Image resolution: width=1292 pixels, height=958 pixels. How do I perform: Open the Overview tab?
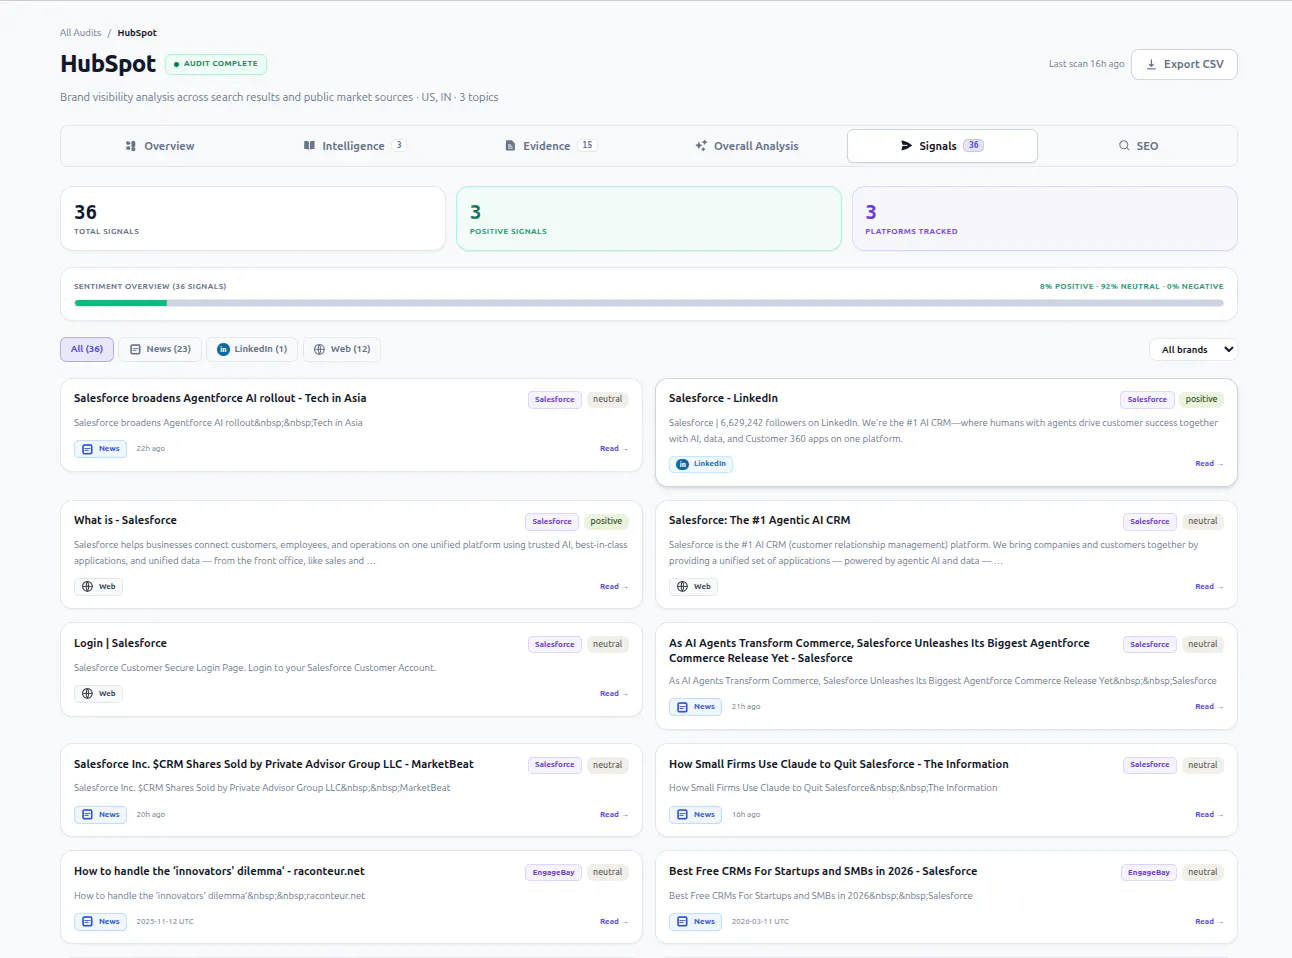pyautogui.click(x=160, y=146)
